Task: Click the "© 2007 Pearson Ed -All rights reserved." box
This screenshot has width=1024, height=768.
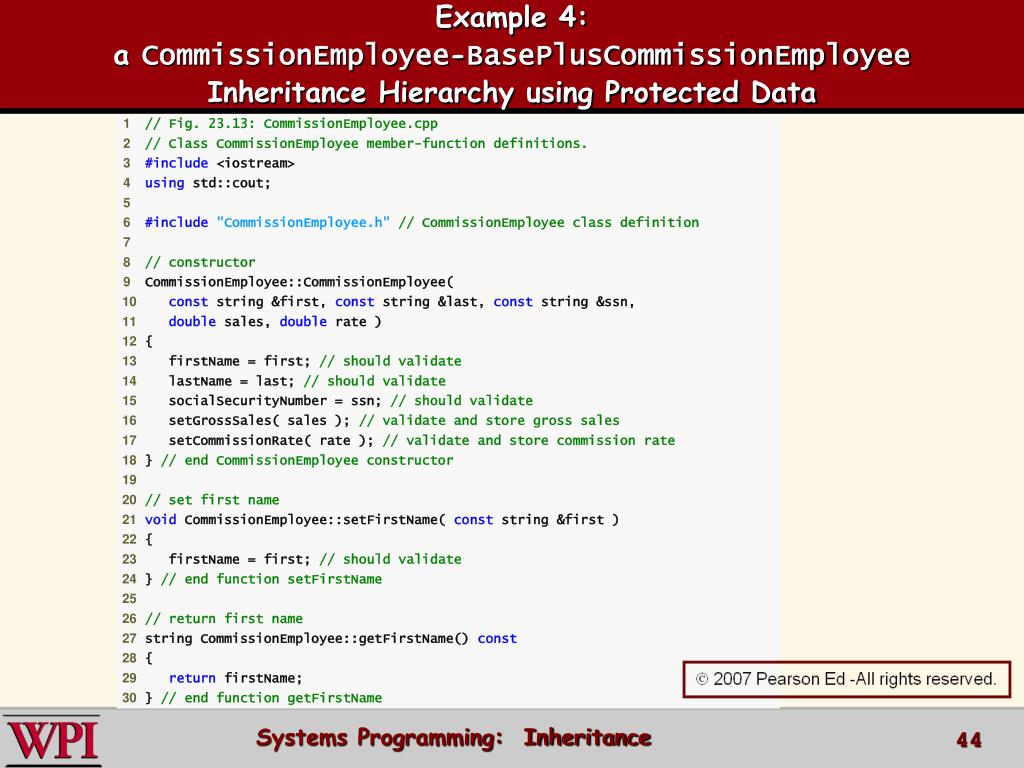Action: [x=846, y=679]
